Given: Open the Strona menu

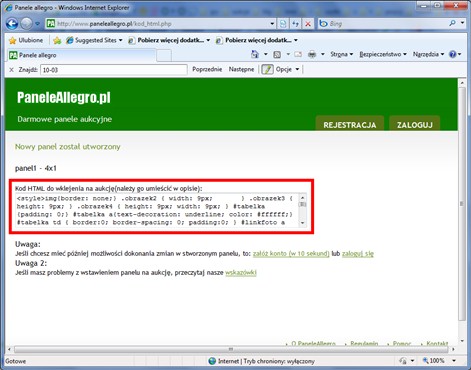Looking at the screenshot, I should [x=341, y=54].
